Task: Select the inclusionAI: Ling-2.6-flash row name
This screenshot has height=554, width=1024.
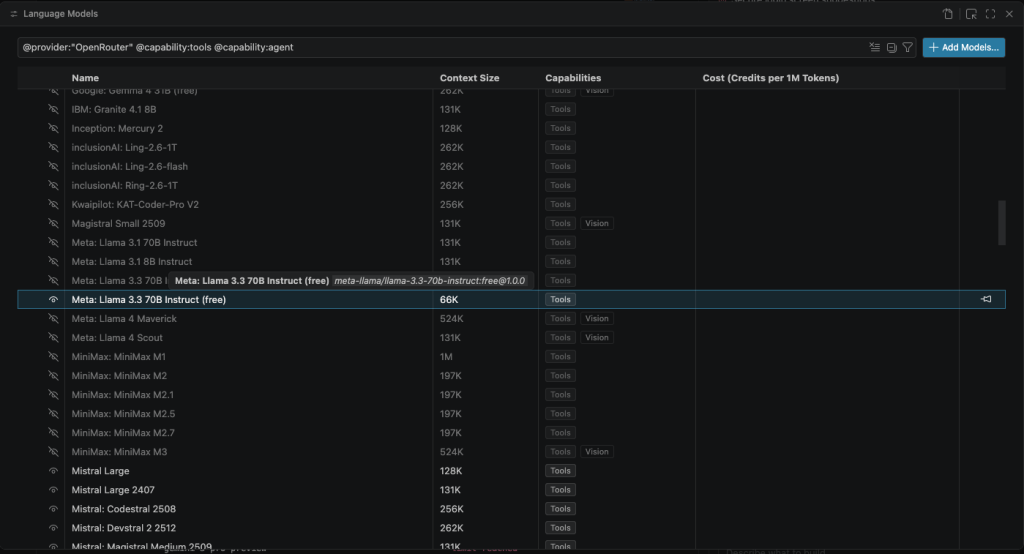Action: [129, 166]
